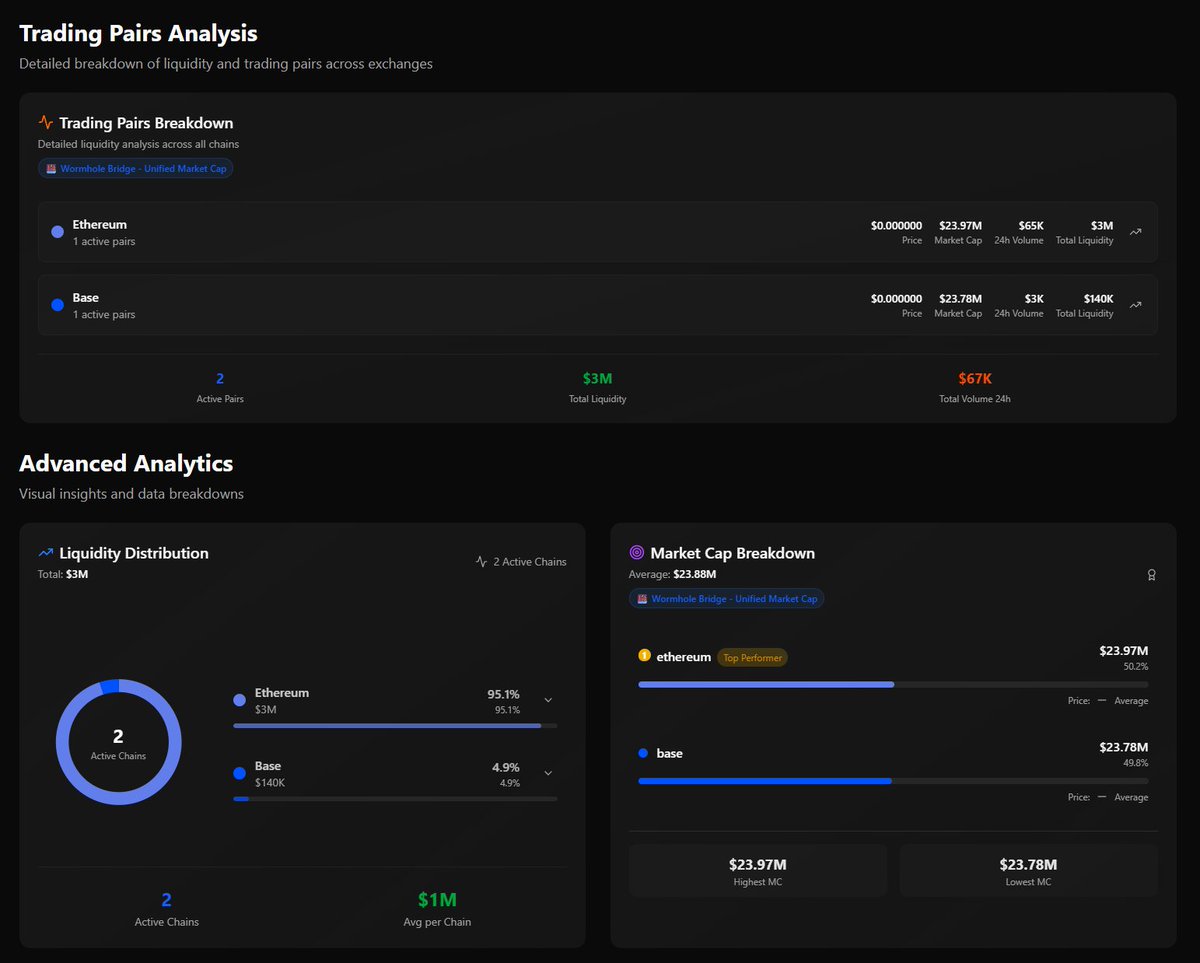Click the Ethereum dot in Liquidity Distribution list

[239, 700]
